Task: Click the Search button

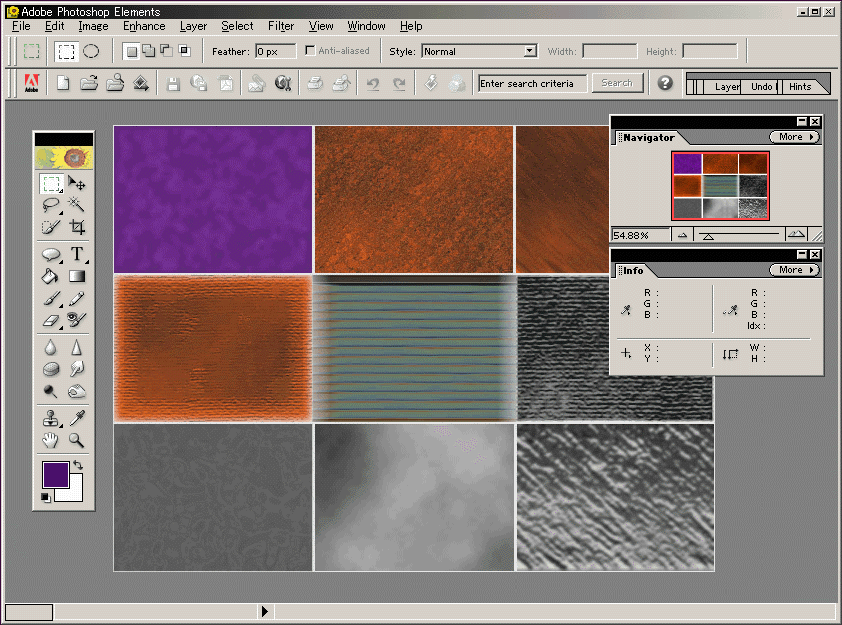Action: [617, 84]
